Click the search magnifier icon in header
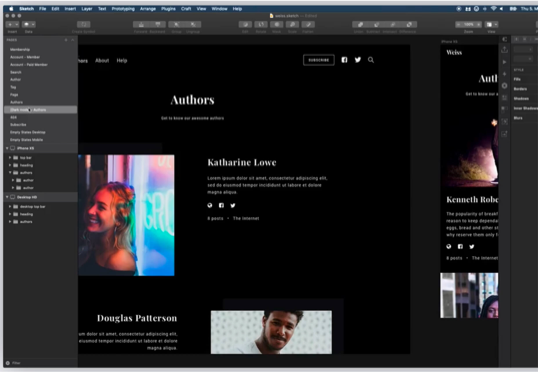The height and width of the screenshot is (372, 538). click(x=371, y=60)
